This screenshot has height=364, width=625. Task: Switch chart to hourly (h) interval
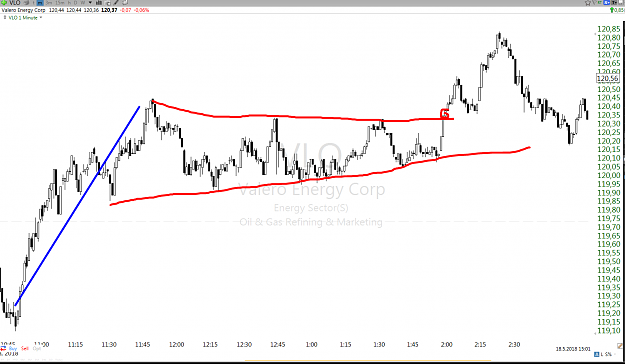(69, 3)
